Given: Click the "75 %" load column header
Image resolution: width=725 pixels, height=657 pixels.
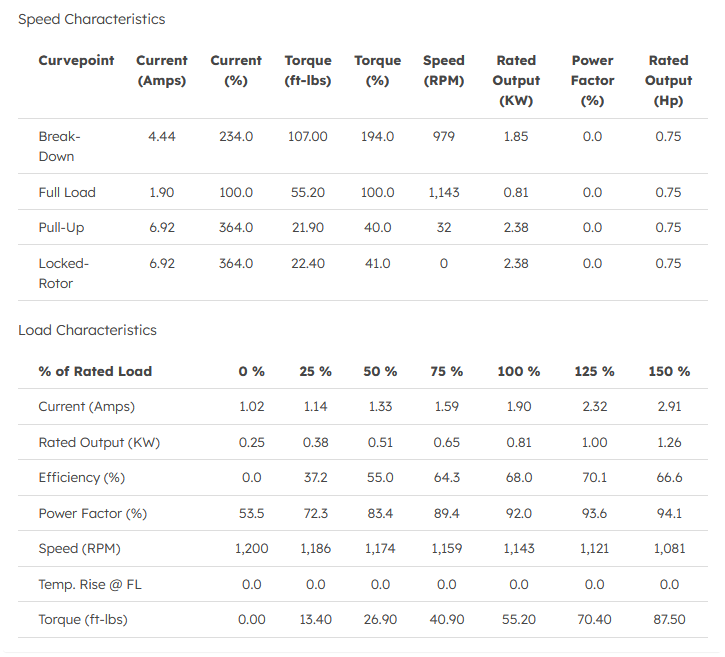Looking at the screenshot, I should pos(447,371).
